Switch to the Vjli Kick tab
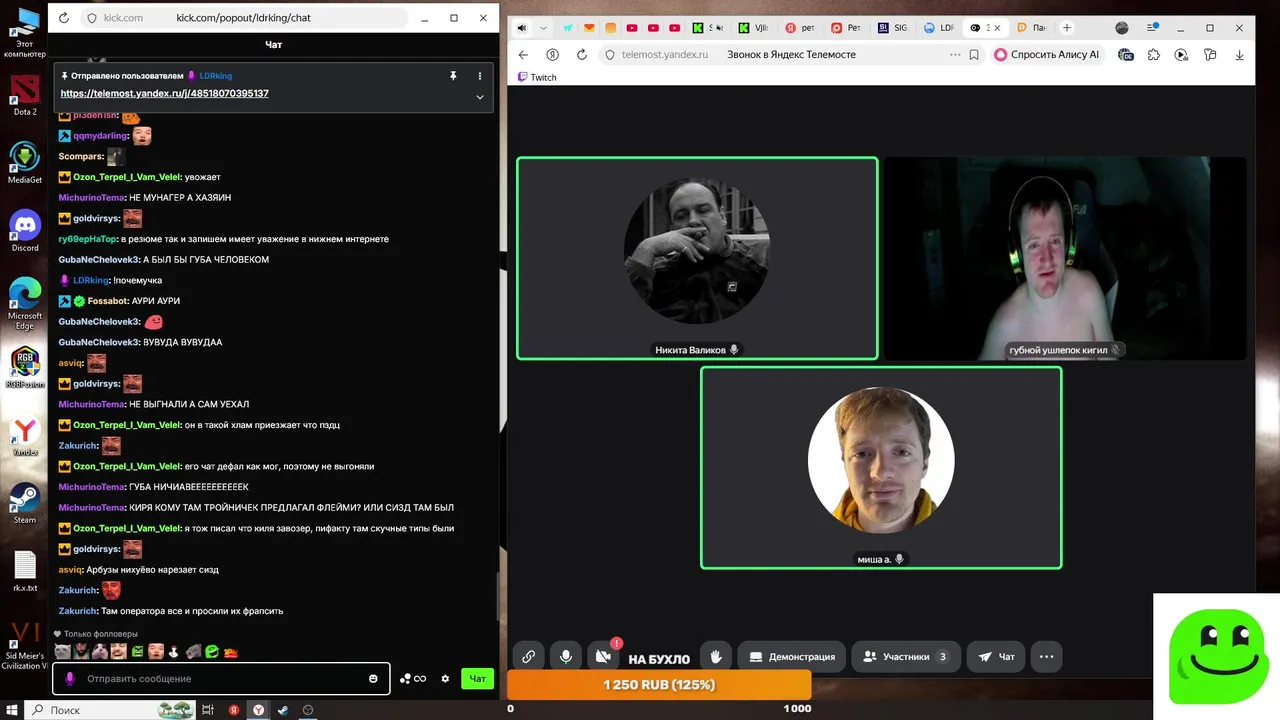 pyautogui.click(x=753, y=28)
